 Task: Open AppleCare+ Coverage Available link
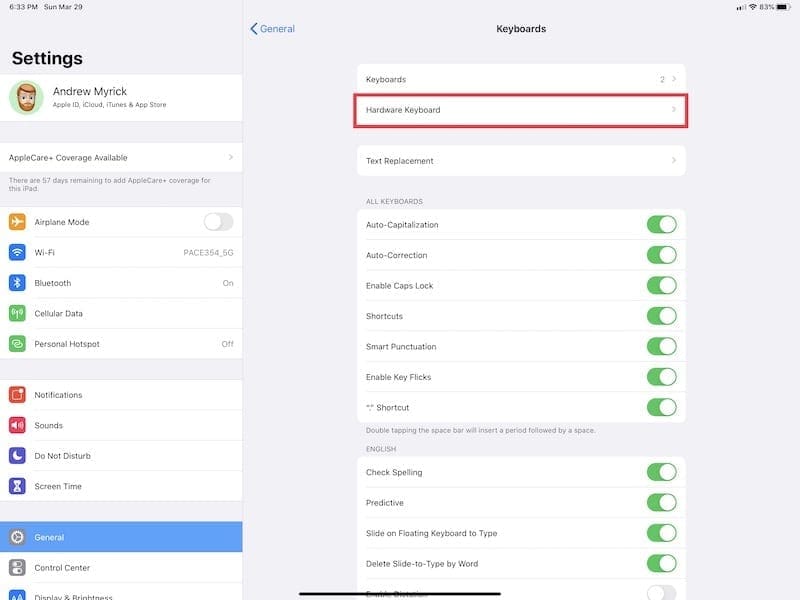121,158
